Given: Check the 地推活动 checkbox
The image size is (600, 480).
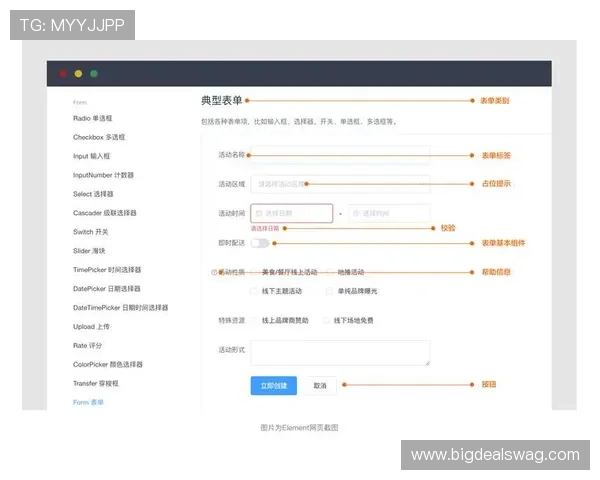Looking at the screenshot, I should point(329,272).
